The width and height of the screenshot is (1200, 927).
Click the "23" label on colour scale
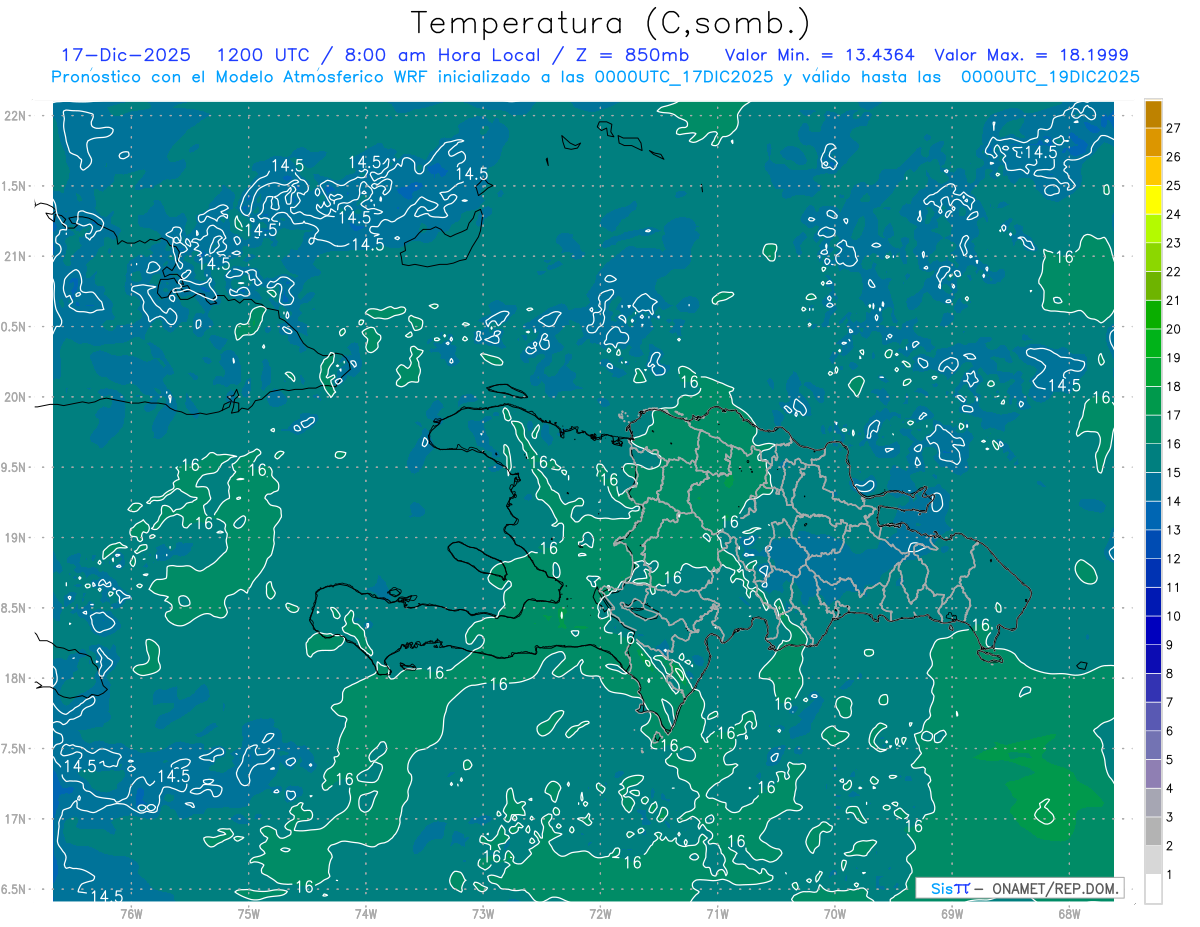tap(1174, 243)
